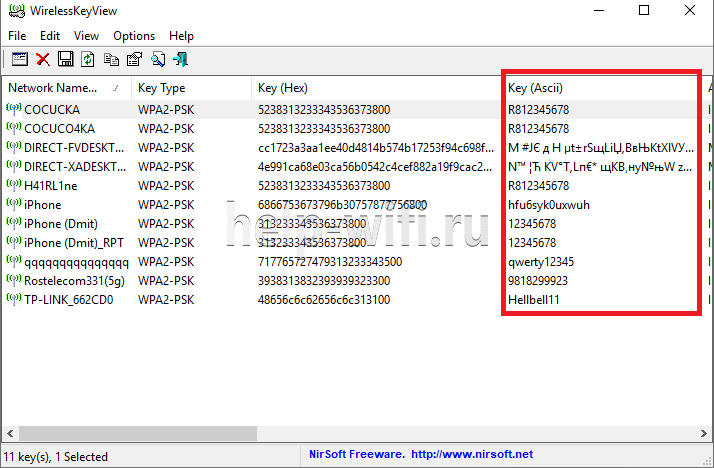Select the TP-LINK_662CD0 network name

[x=68, y=300]
